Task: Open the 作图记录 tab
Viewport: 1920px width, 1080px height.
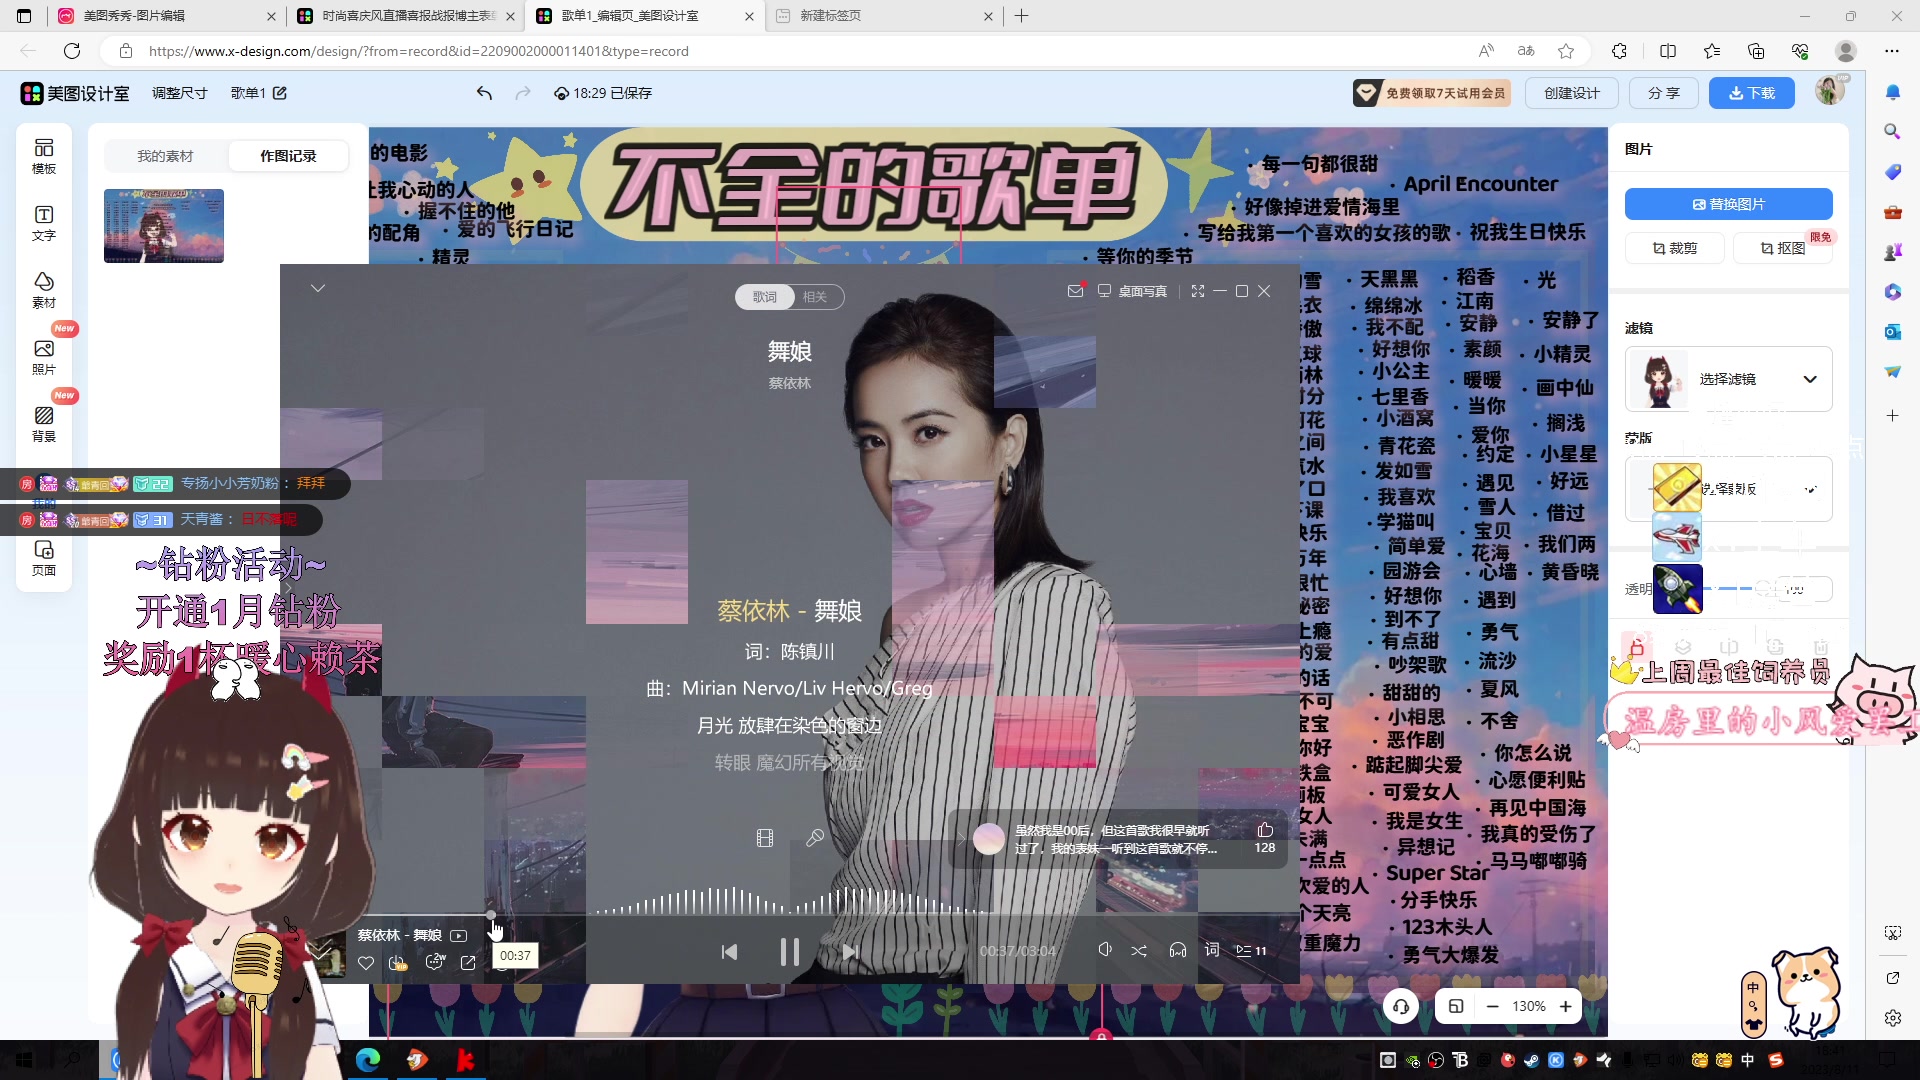Action: 288,156
